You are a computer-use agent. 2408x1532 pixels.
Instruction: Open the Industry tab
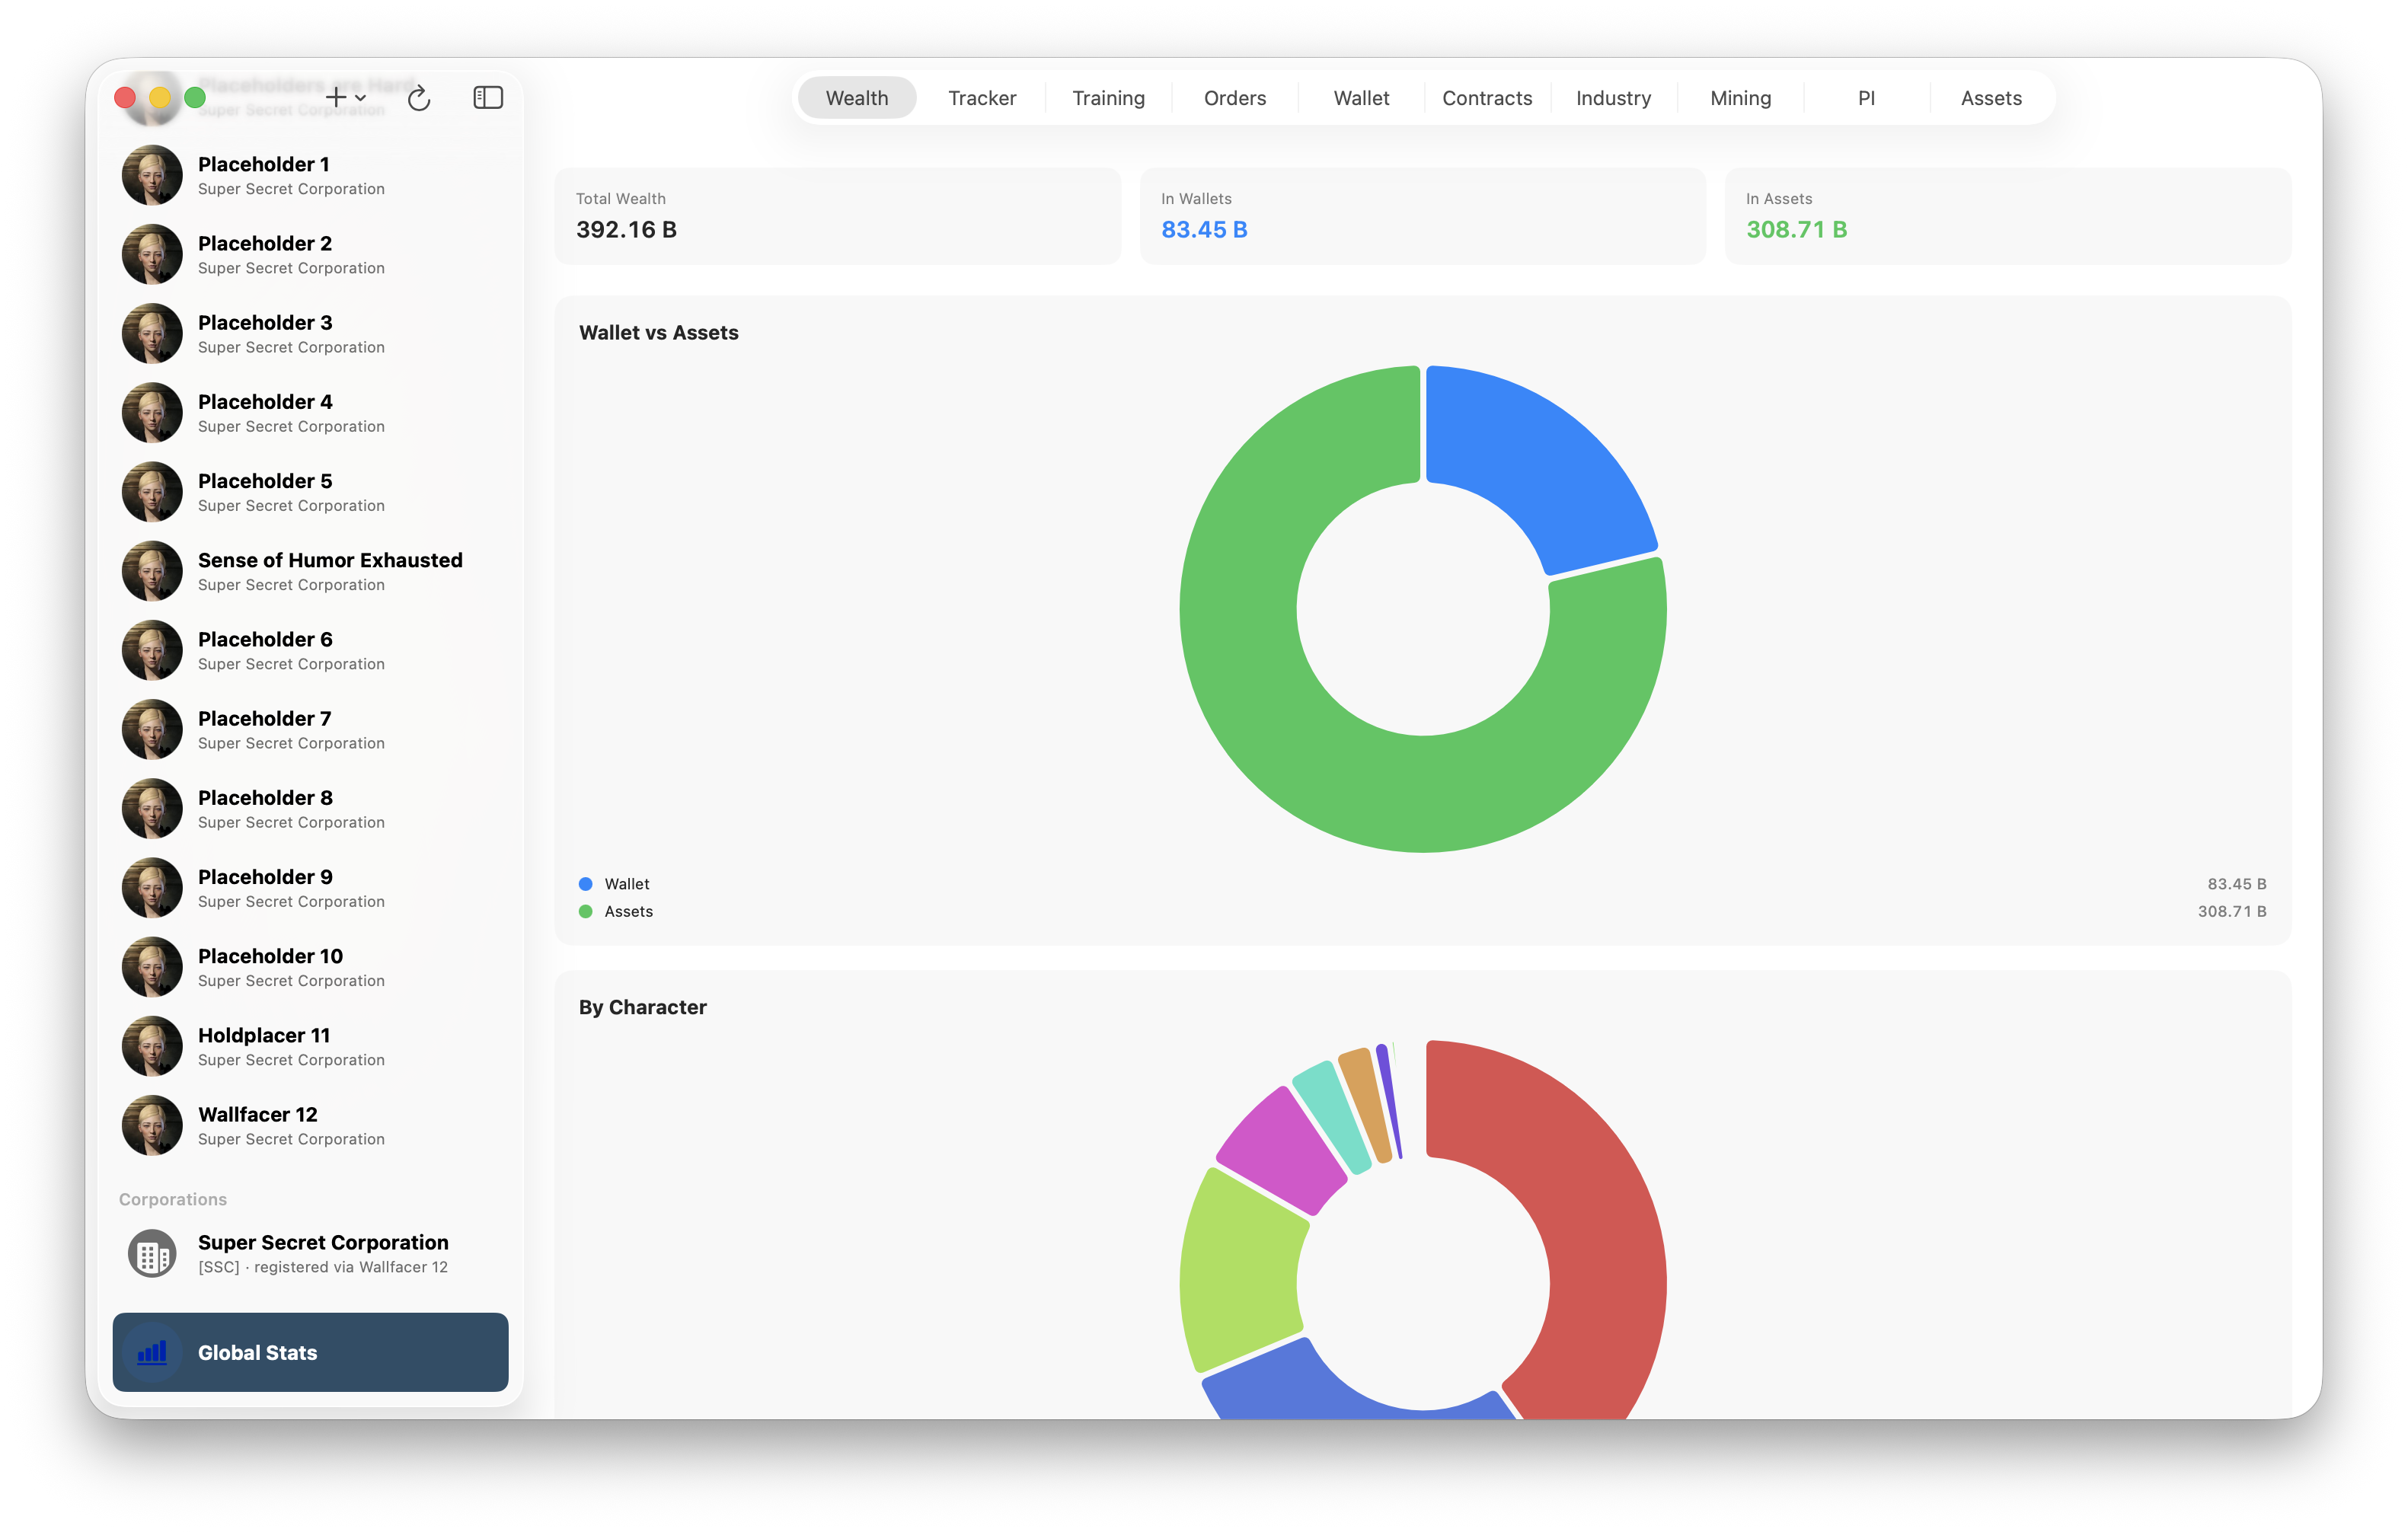(1613, 98)
